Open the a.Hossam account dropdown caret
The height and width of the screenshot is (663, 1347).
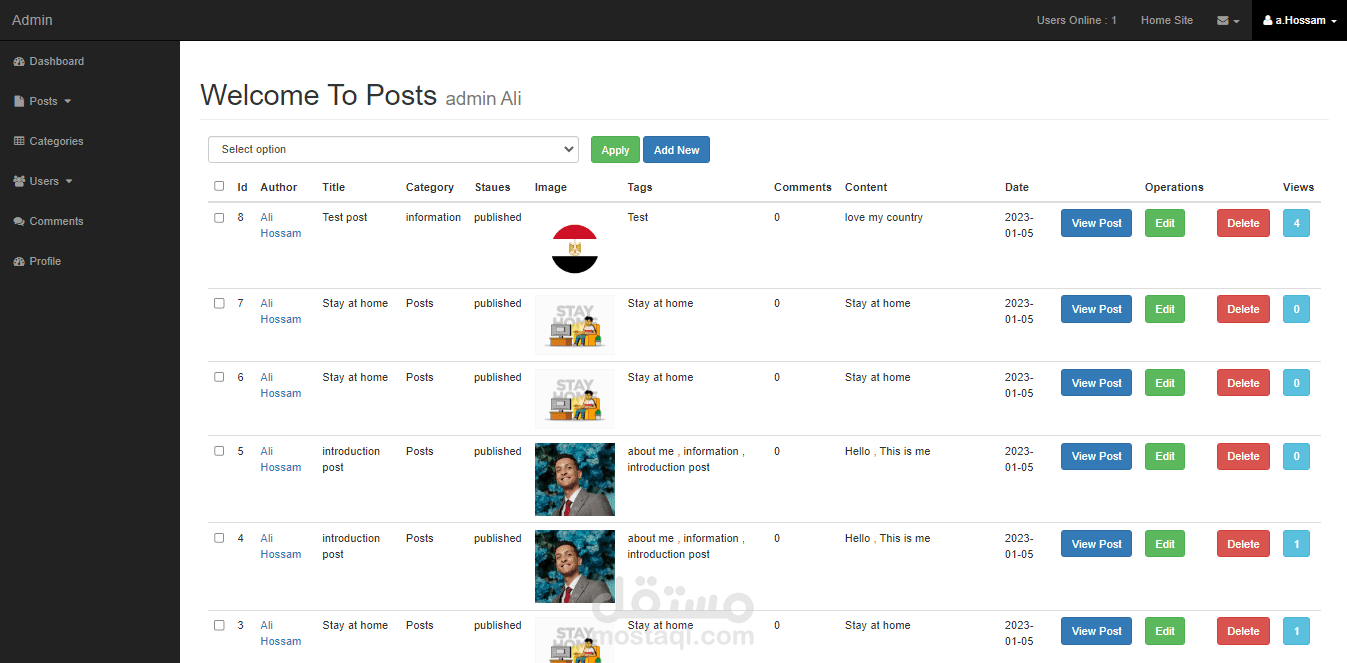pos(1334,21)
